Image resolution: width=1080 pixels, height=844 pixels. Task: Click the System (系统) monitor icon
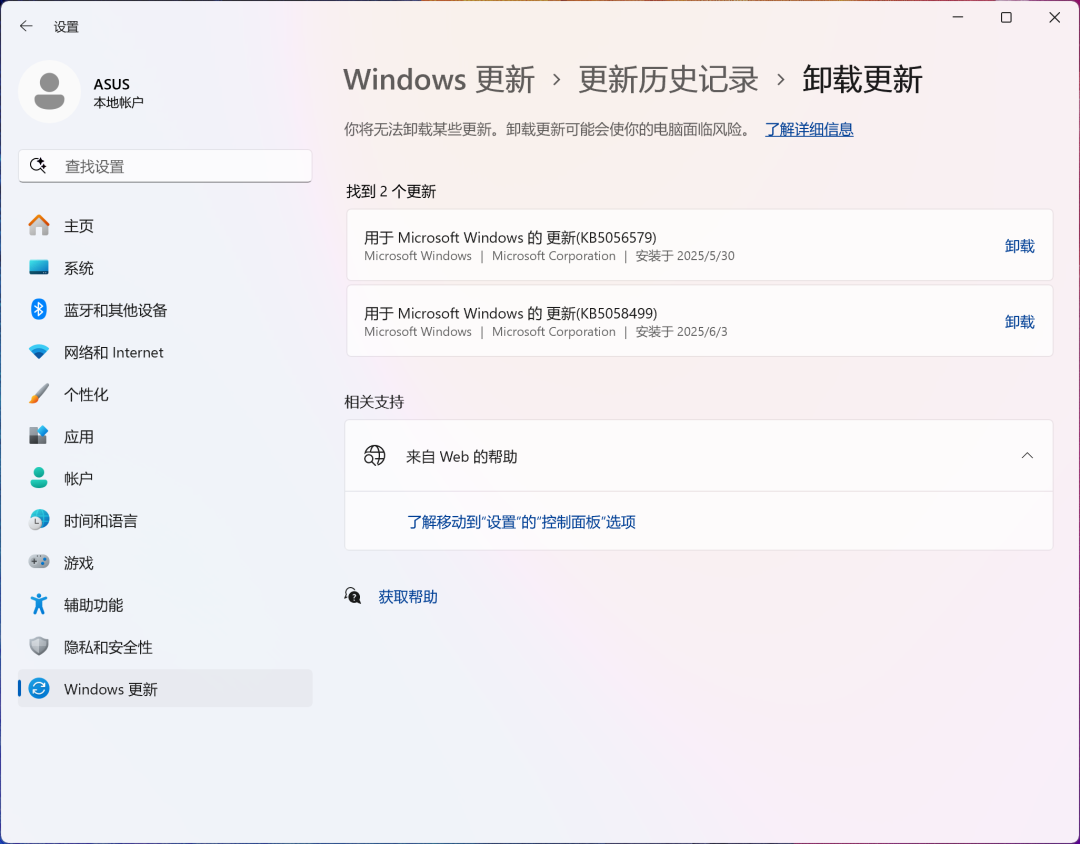pyautogui.click(x=39, y=267)
